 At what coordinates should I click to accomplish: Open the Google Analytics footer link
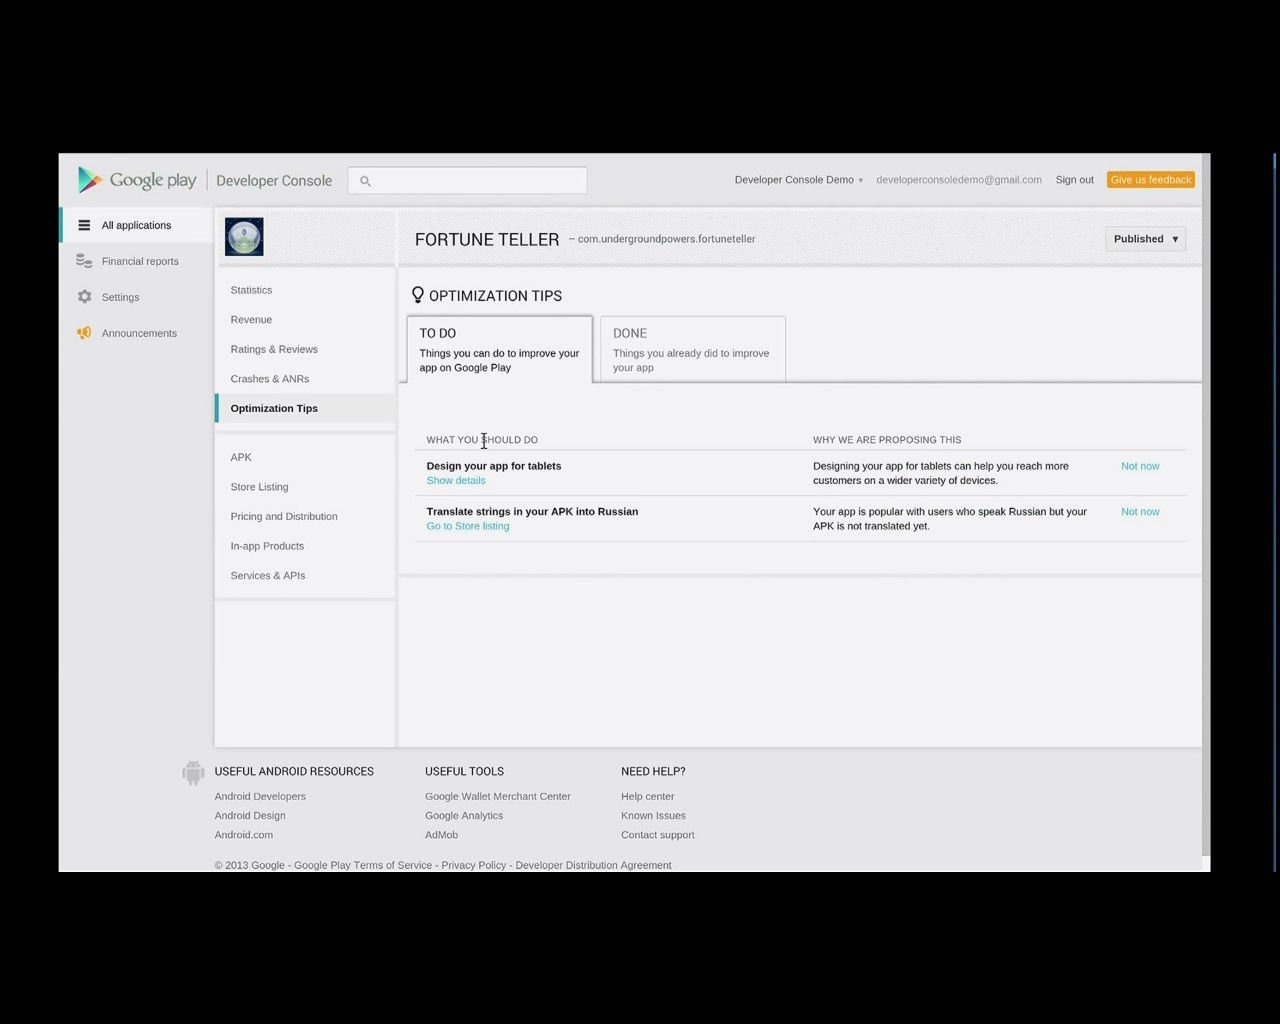pyautogui.click(x=464, y=816)
